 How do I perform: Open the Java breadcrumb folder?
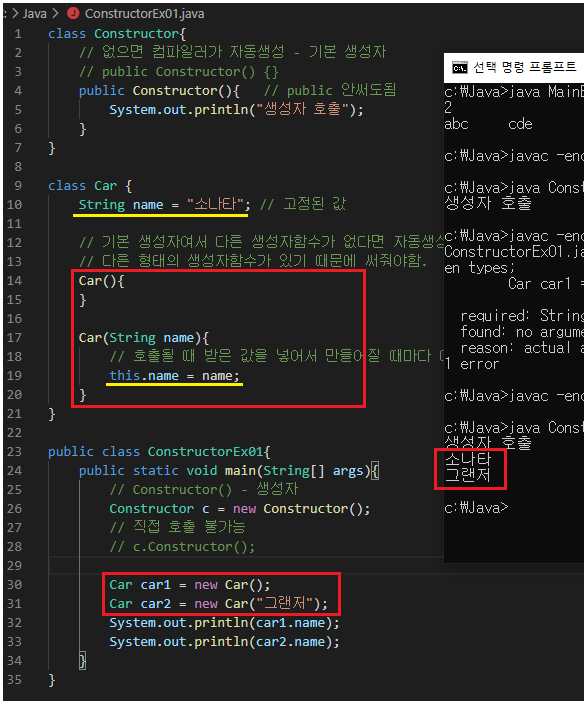(x=35, y=14)
